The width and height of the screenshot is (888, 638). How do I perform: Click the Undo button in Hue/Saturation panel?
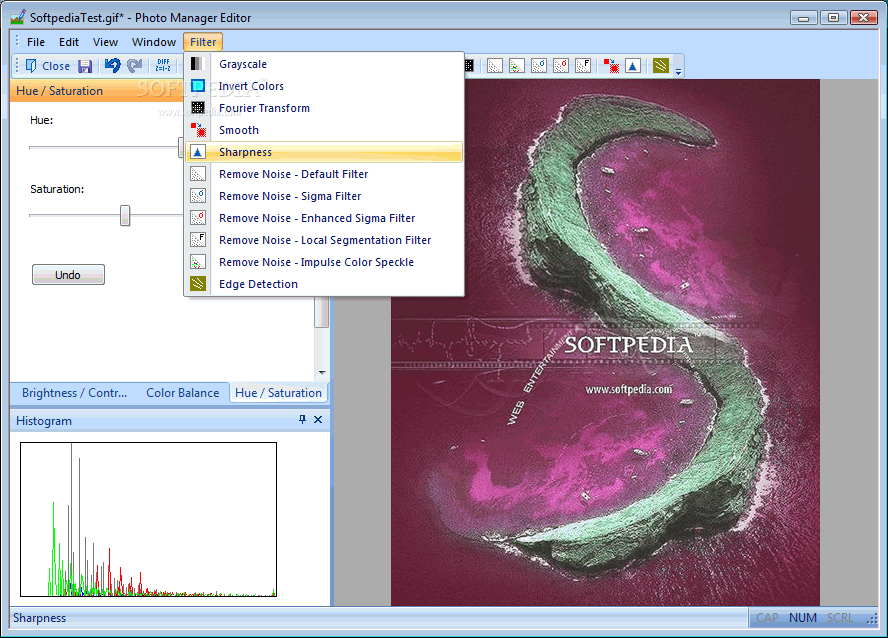[68, 275]
